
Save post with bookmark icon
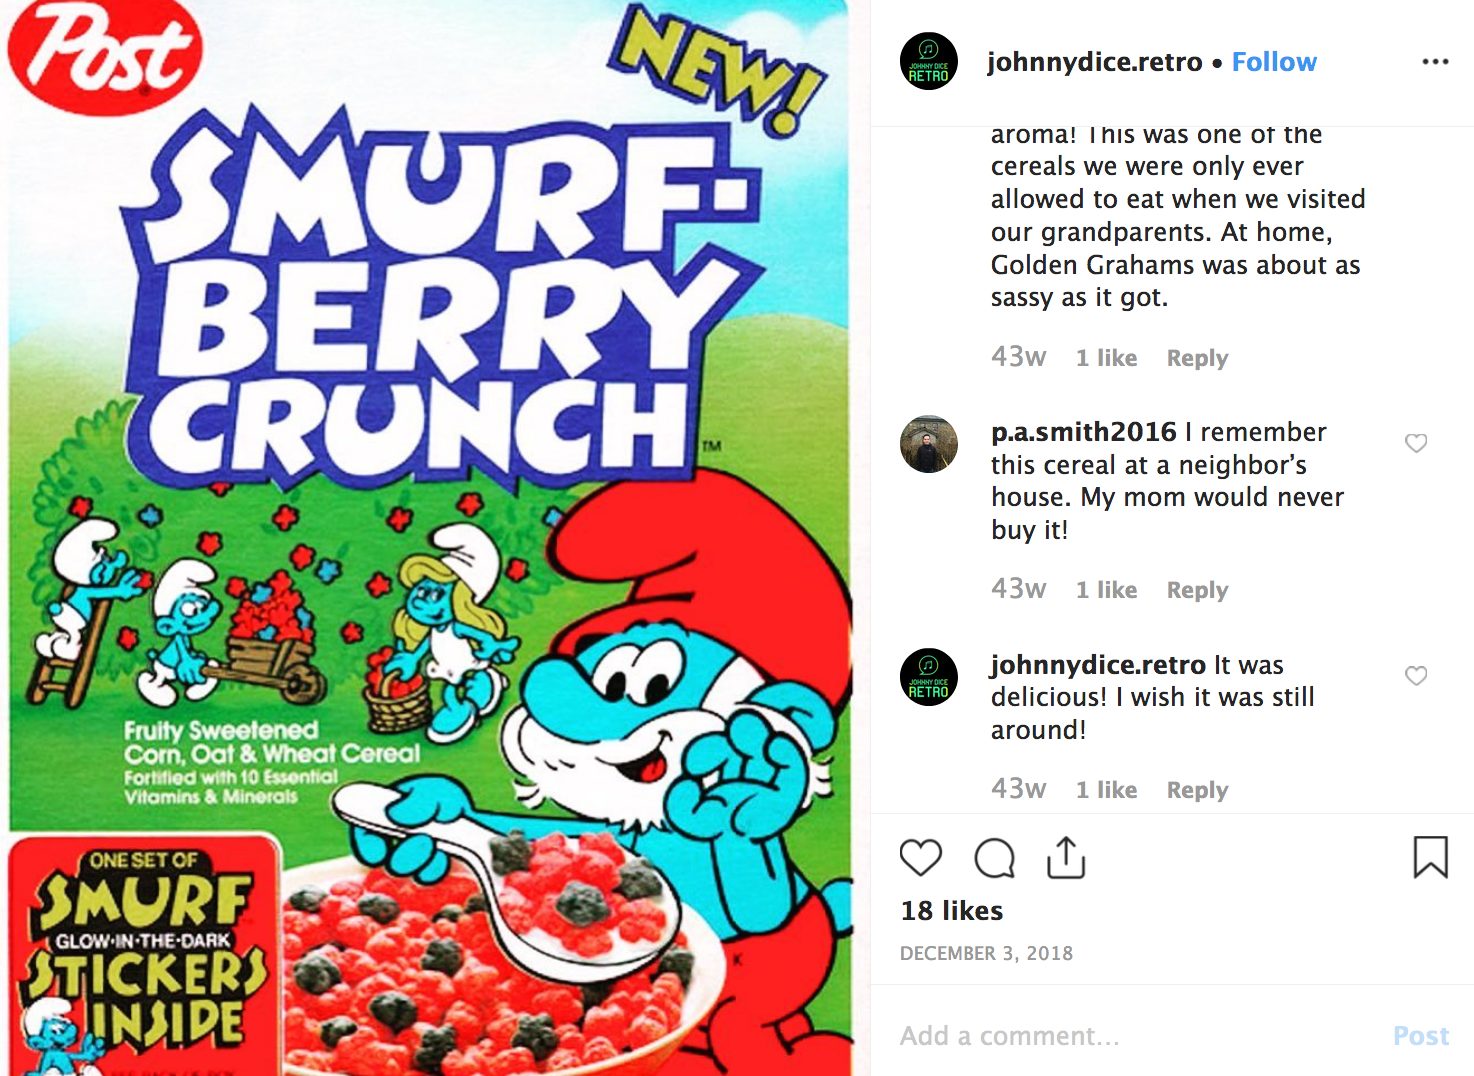pyautogui.click(x=1430, y=857)
